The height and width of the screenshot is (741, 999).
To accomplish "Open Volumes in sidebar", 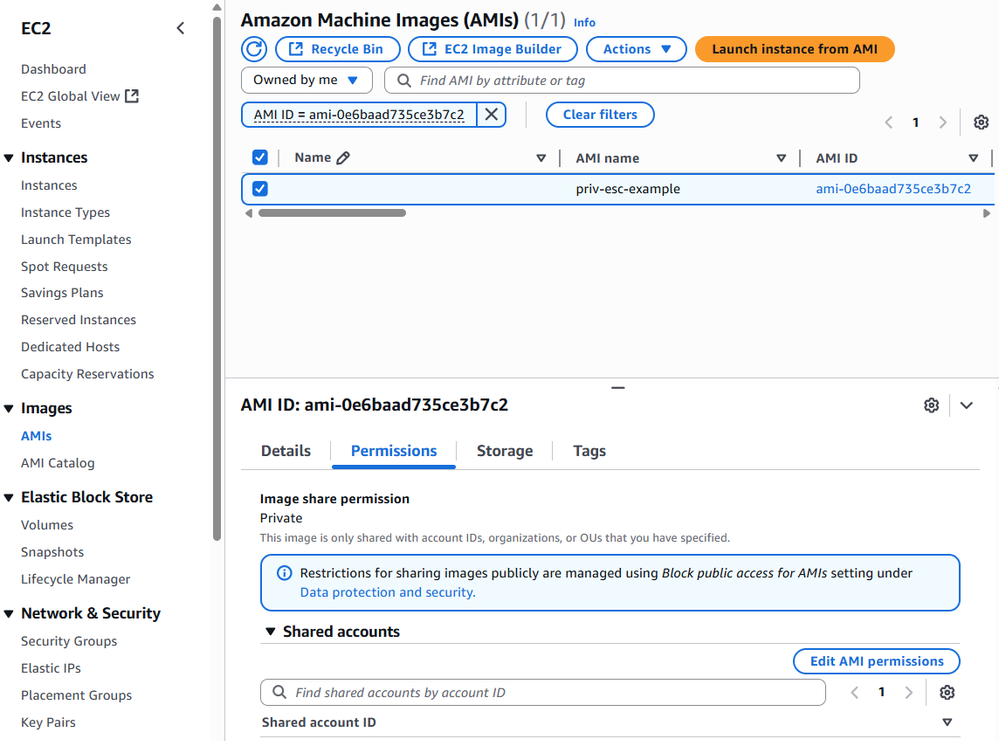I will pyautogui.click(x=47, y=525).
